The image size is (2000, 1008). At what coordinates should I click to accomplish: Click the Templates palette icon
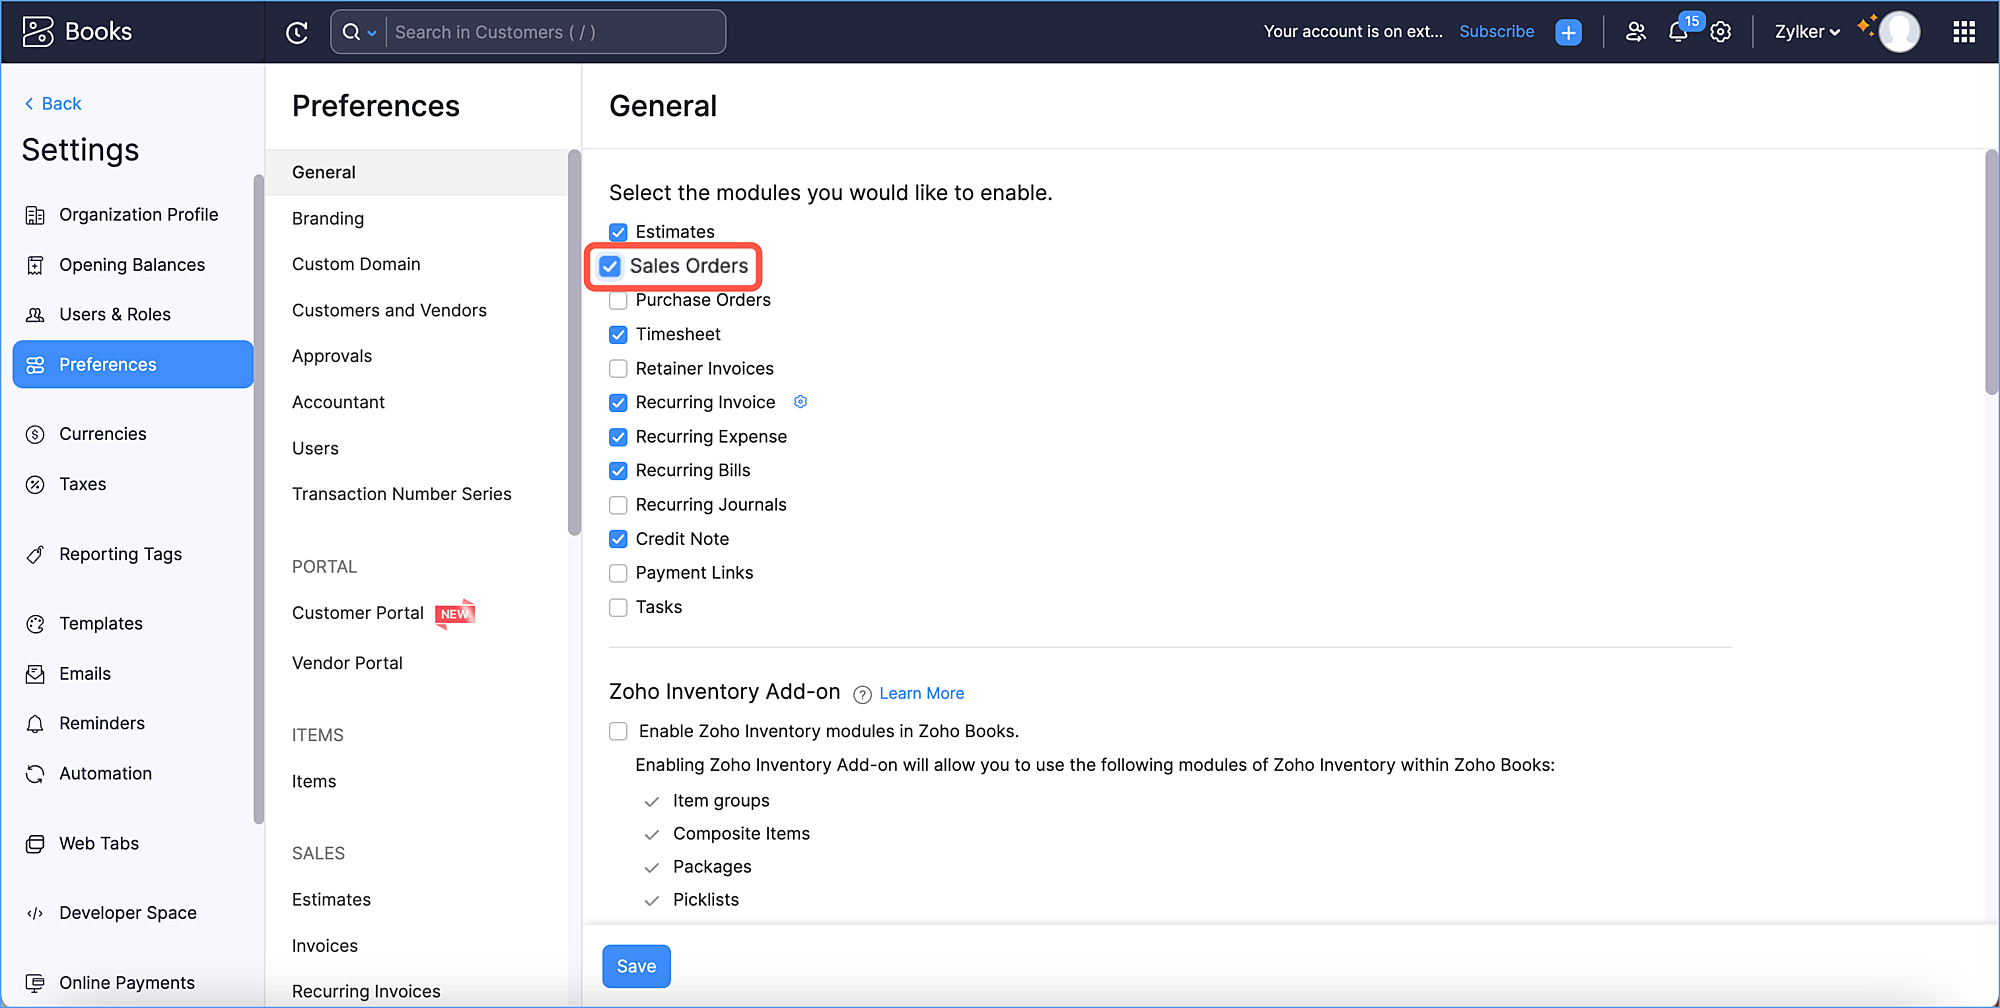[x=35, y=624]
